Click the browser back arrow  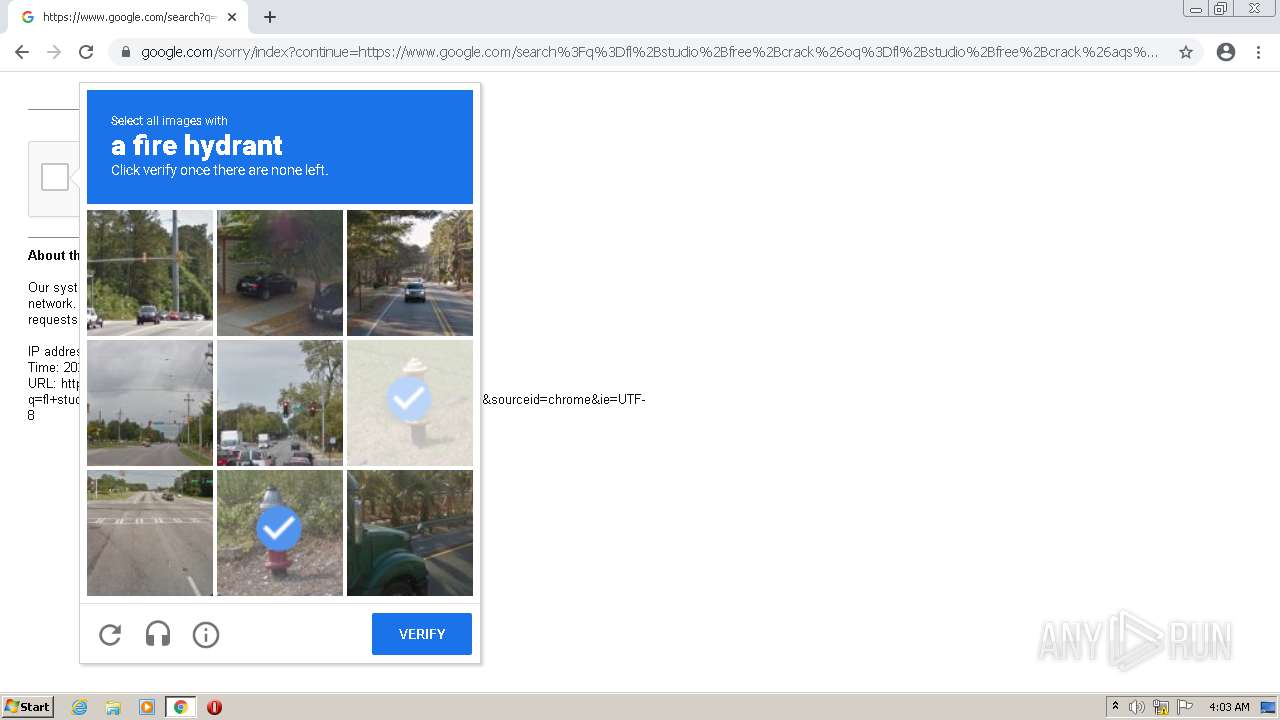pos(22,52)
